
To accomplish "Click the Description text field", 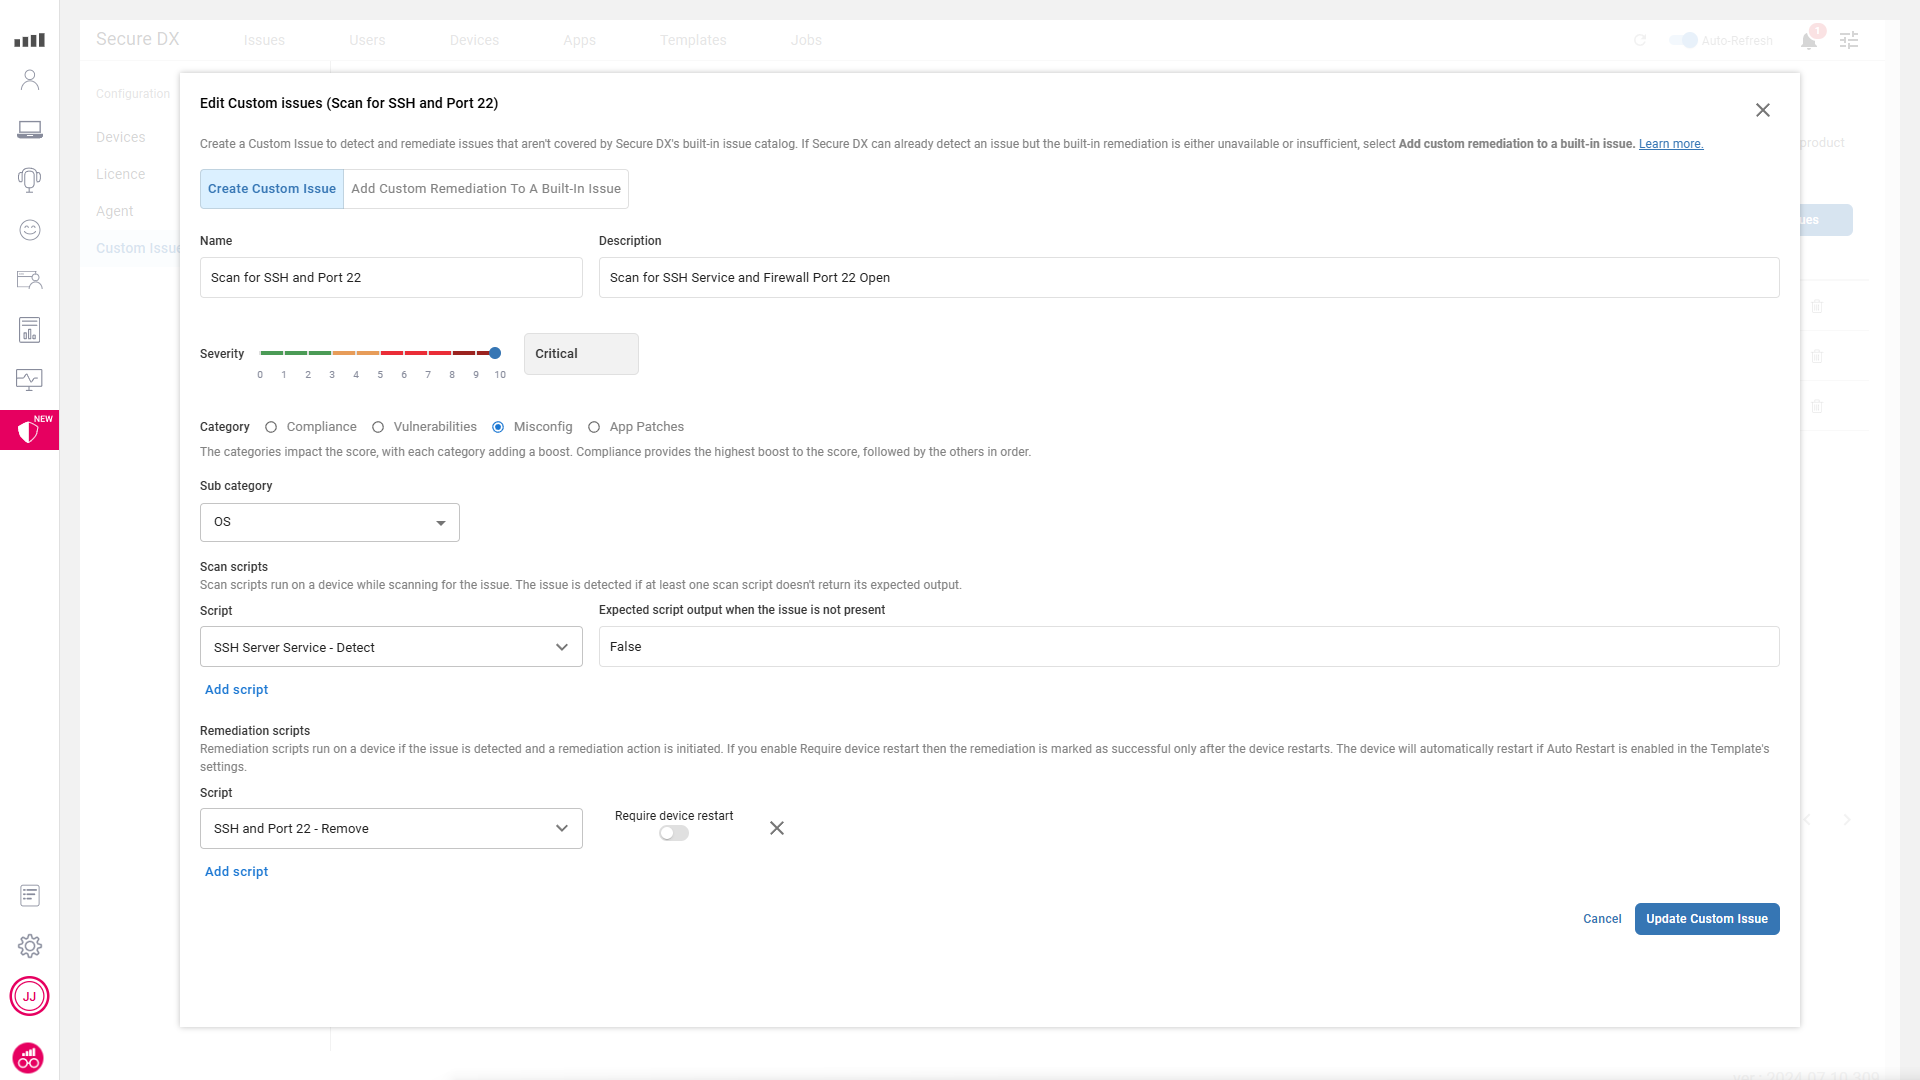I will click(x=1188, y=278).
